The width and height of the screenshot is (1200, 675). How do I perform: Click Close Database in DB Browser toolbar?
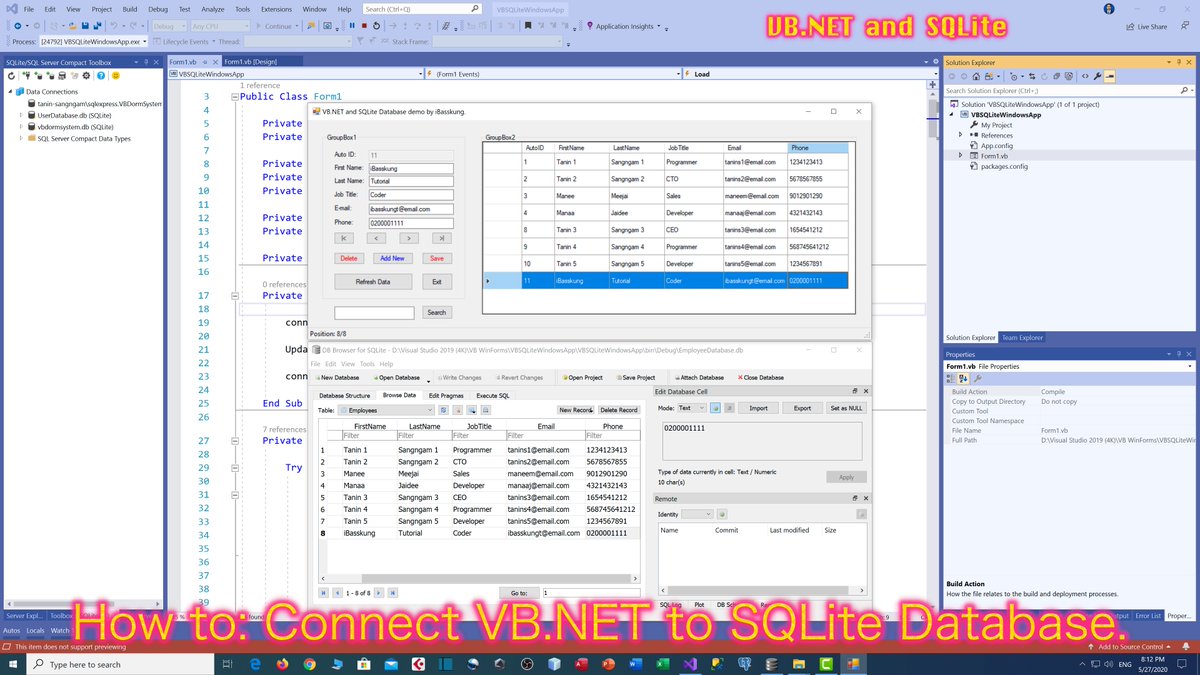pos(763,378)
